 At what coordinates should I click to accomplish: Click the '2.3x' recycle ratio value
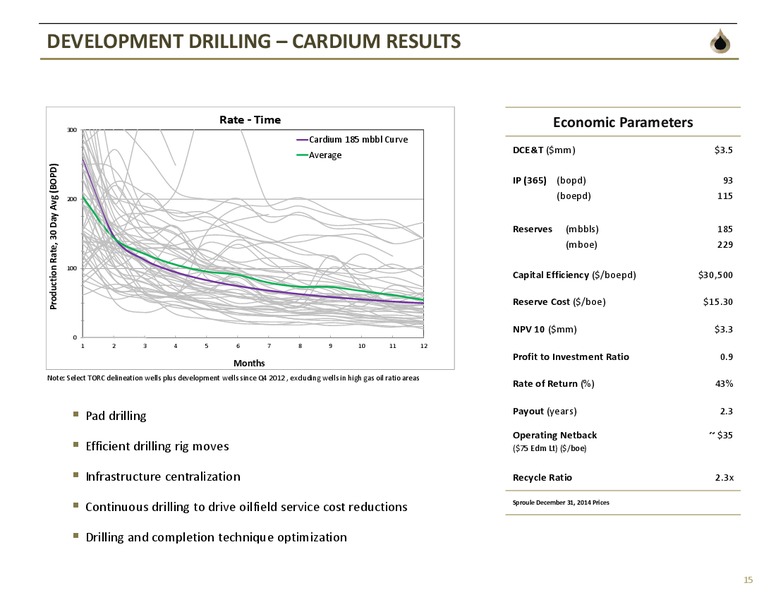725,478
